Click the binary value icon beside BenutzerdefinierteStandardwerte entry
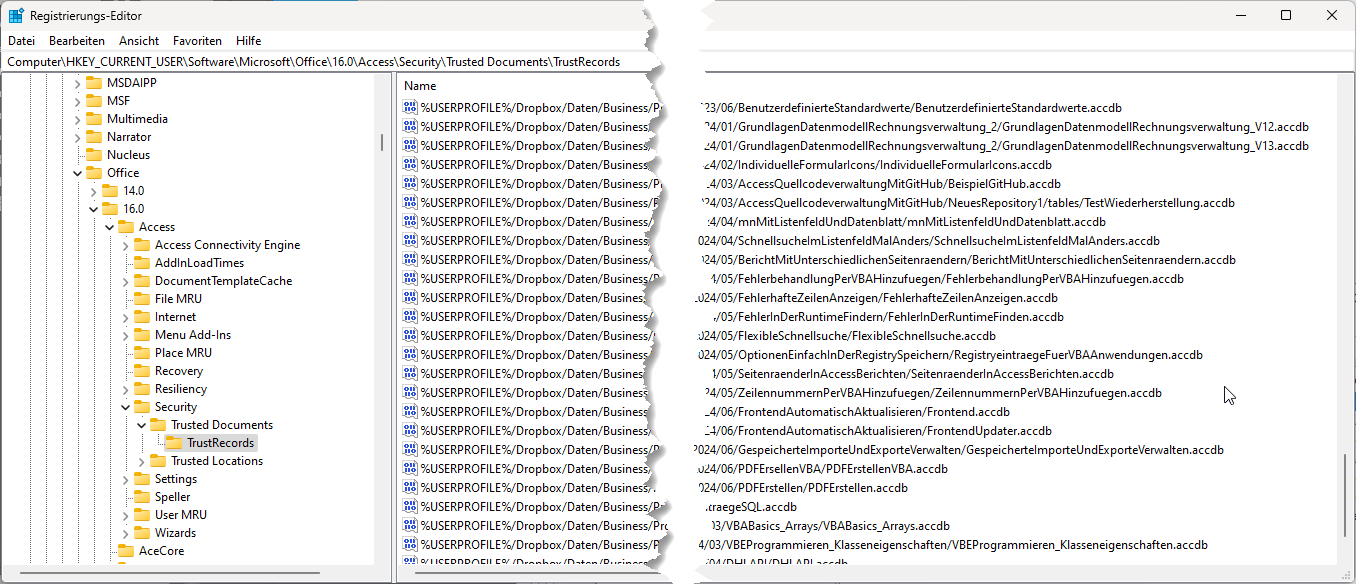The image size is (1356, 584). tap(409, 108)
